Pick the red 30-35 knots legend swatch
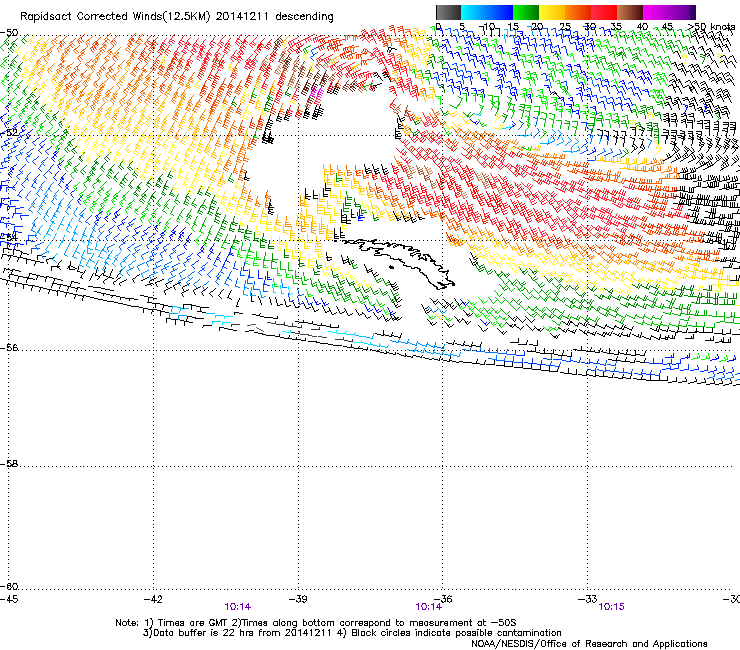 pos(604,12)
